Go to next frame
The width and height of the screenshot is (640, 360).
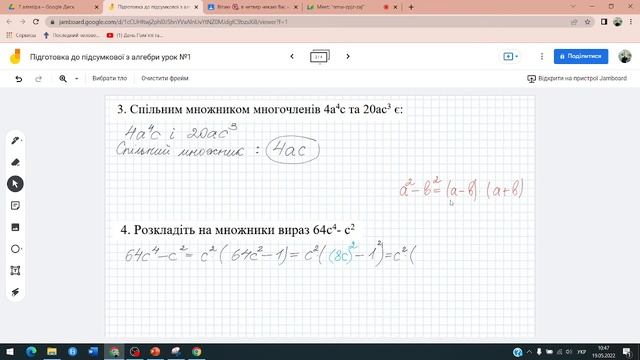point(348,56)
